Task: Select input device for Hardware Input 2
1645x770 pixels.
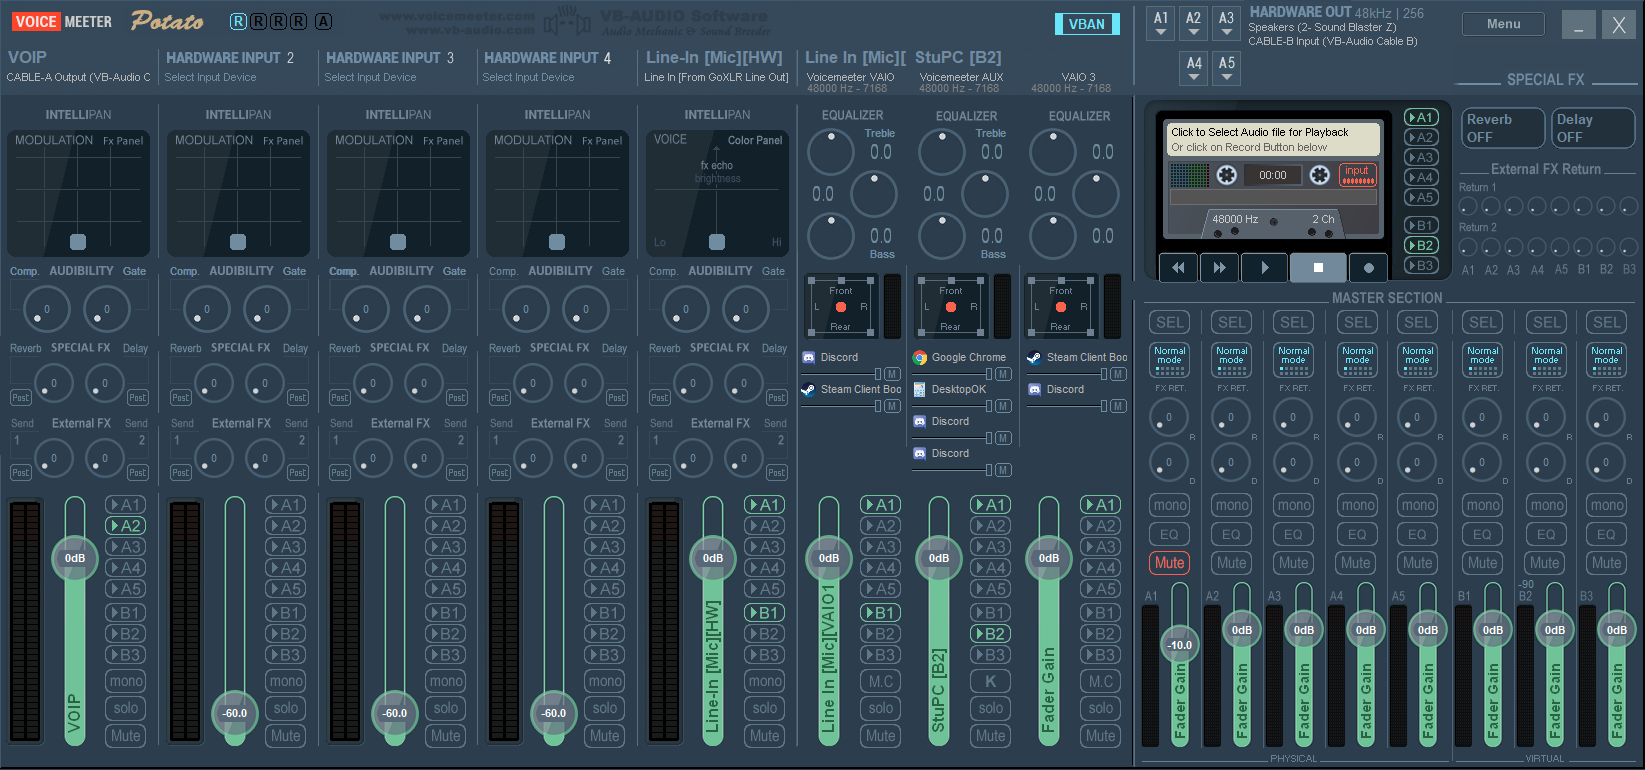Action: (x=210, y=77)
